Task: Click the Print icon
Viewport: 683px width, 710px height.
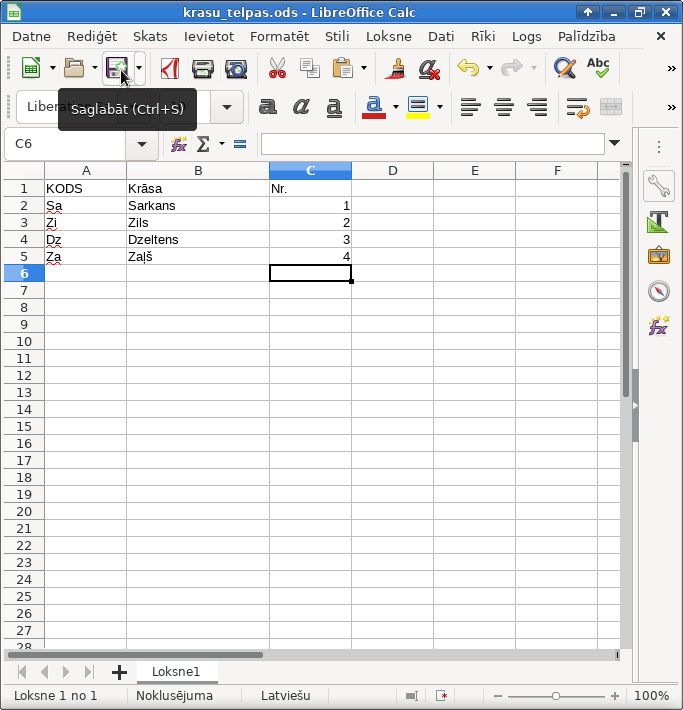Action: pos(202,68)
